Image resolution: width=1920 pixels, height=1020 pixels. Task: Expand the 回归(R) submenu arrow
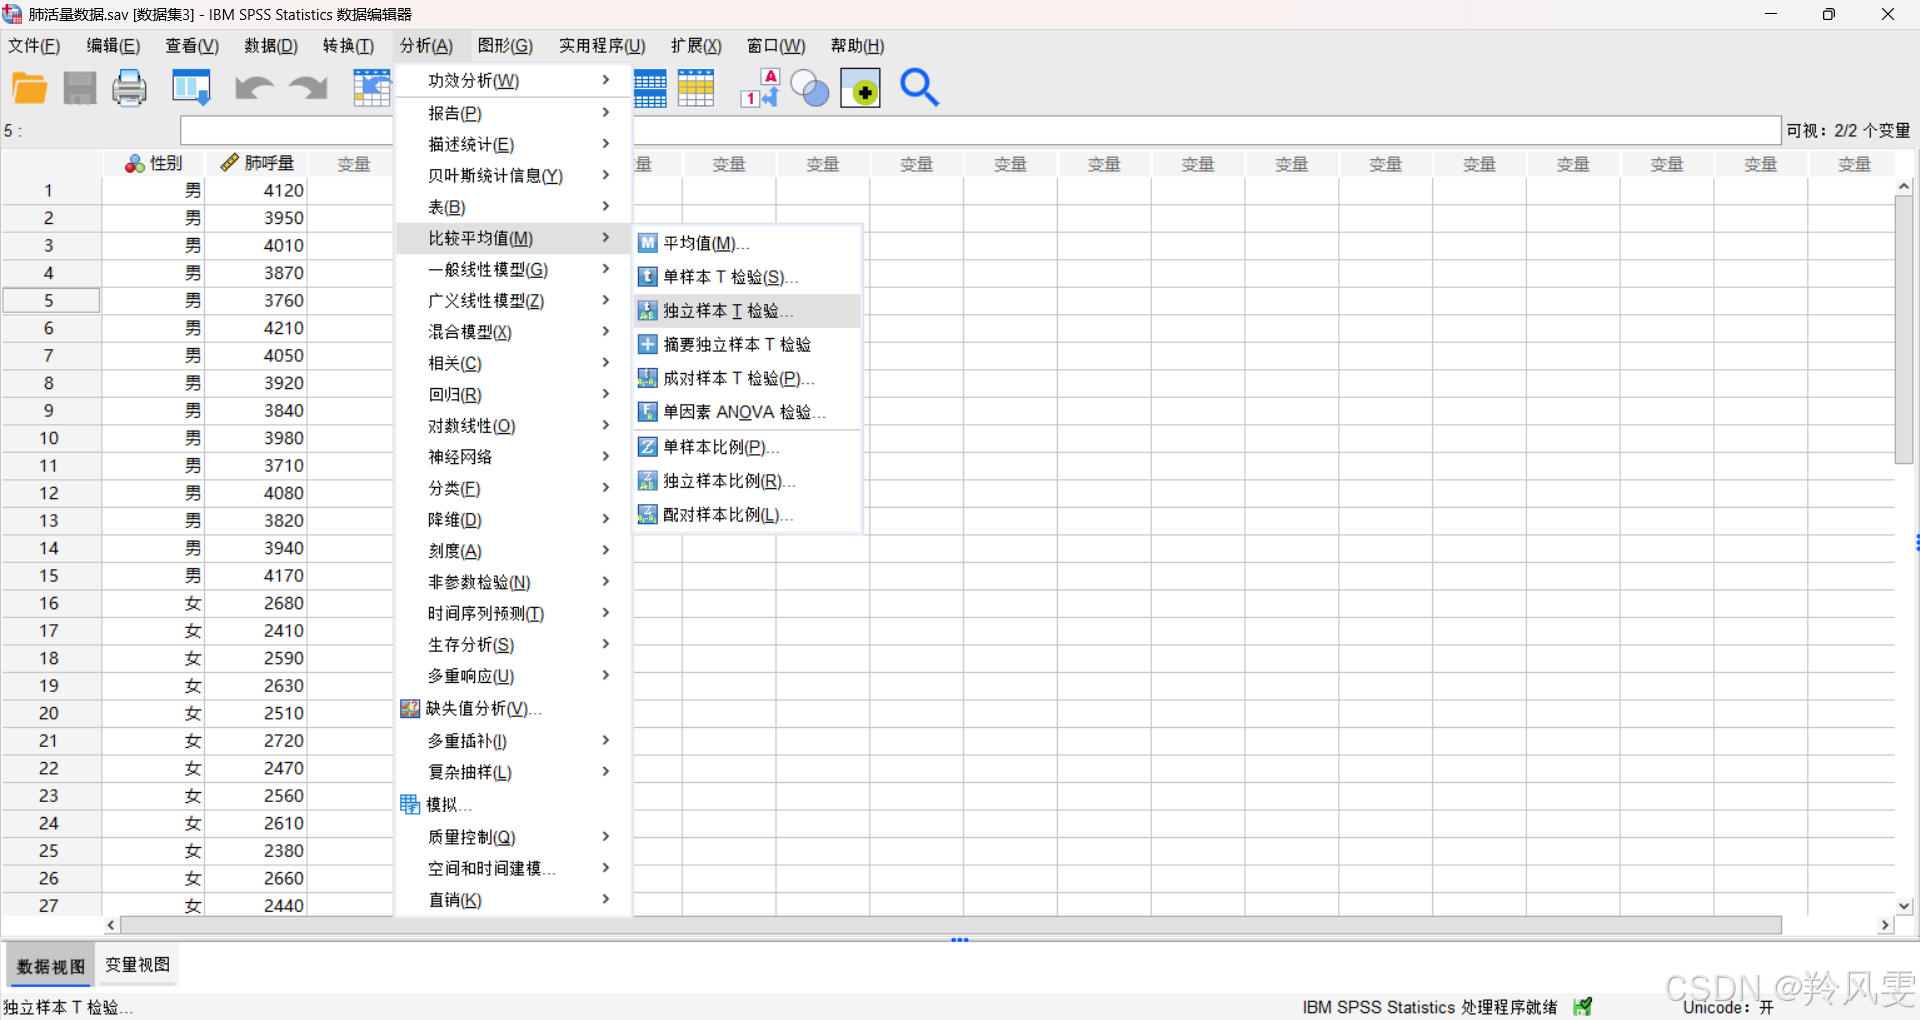(606, 393)
